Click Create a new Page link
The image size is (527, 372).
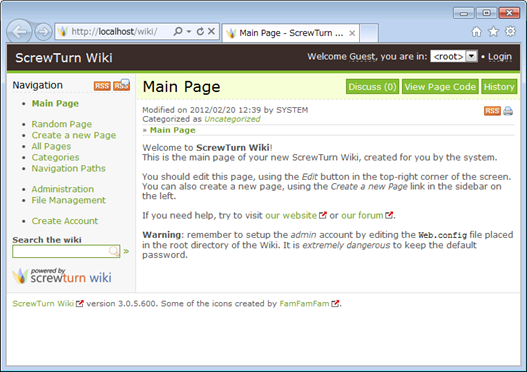click(x=74, y=135)
